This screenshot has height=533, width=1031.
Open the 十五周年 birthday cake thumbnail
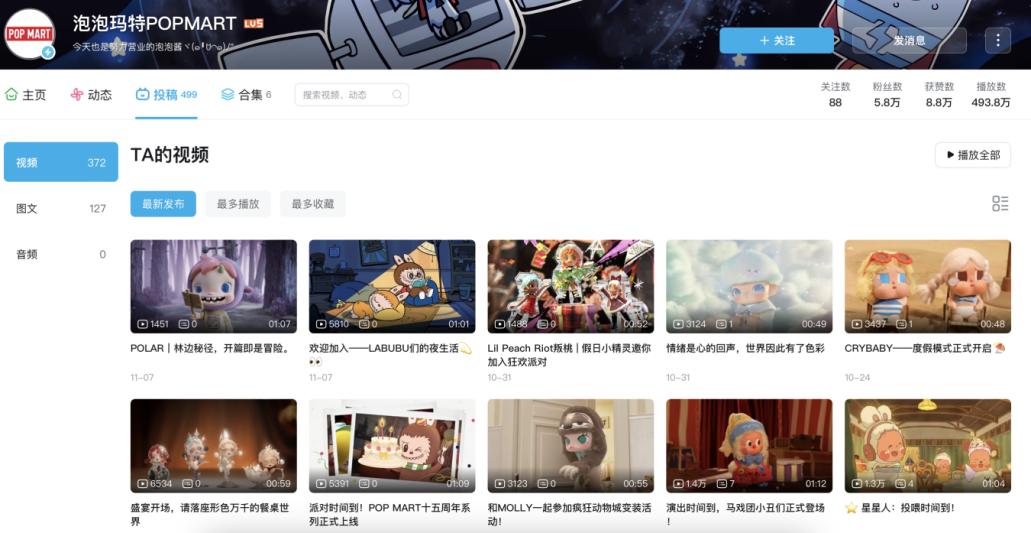pyautogui.click(x=392, y=446)
